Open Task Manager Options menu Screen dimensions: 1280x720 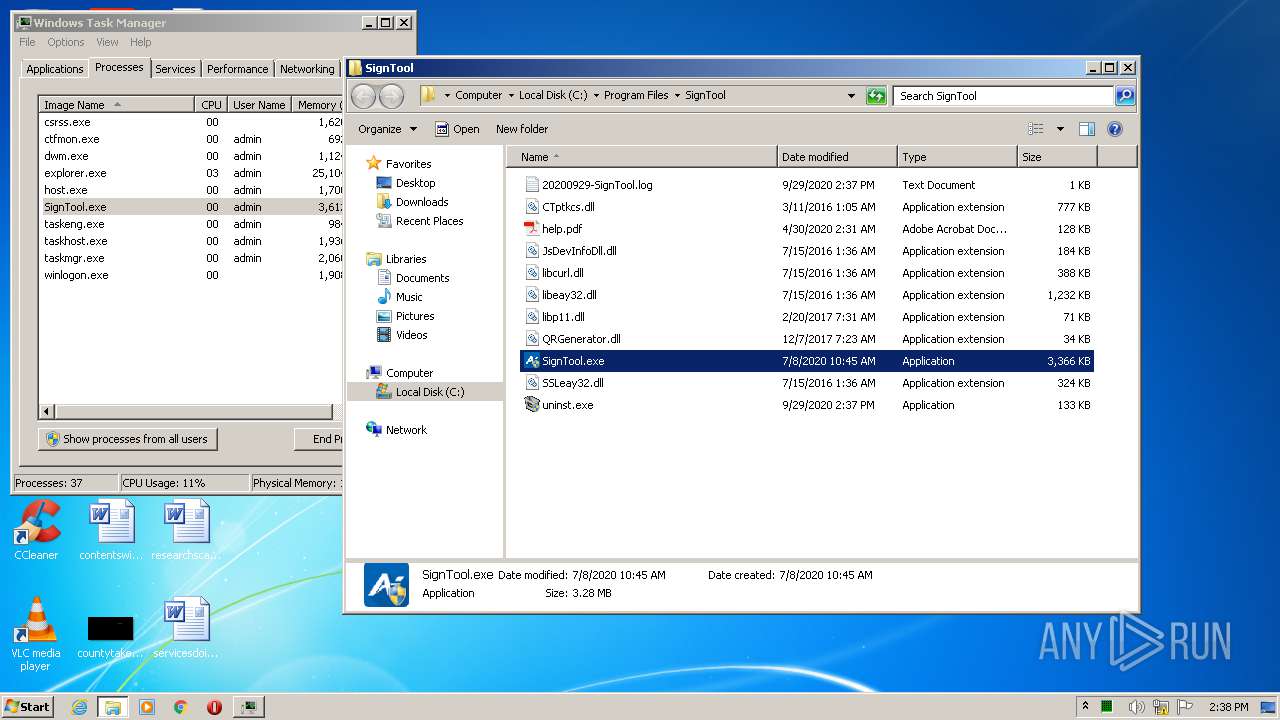pos(66,42)
